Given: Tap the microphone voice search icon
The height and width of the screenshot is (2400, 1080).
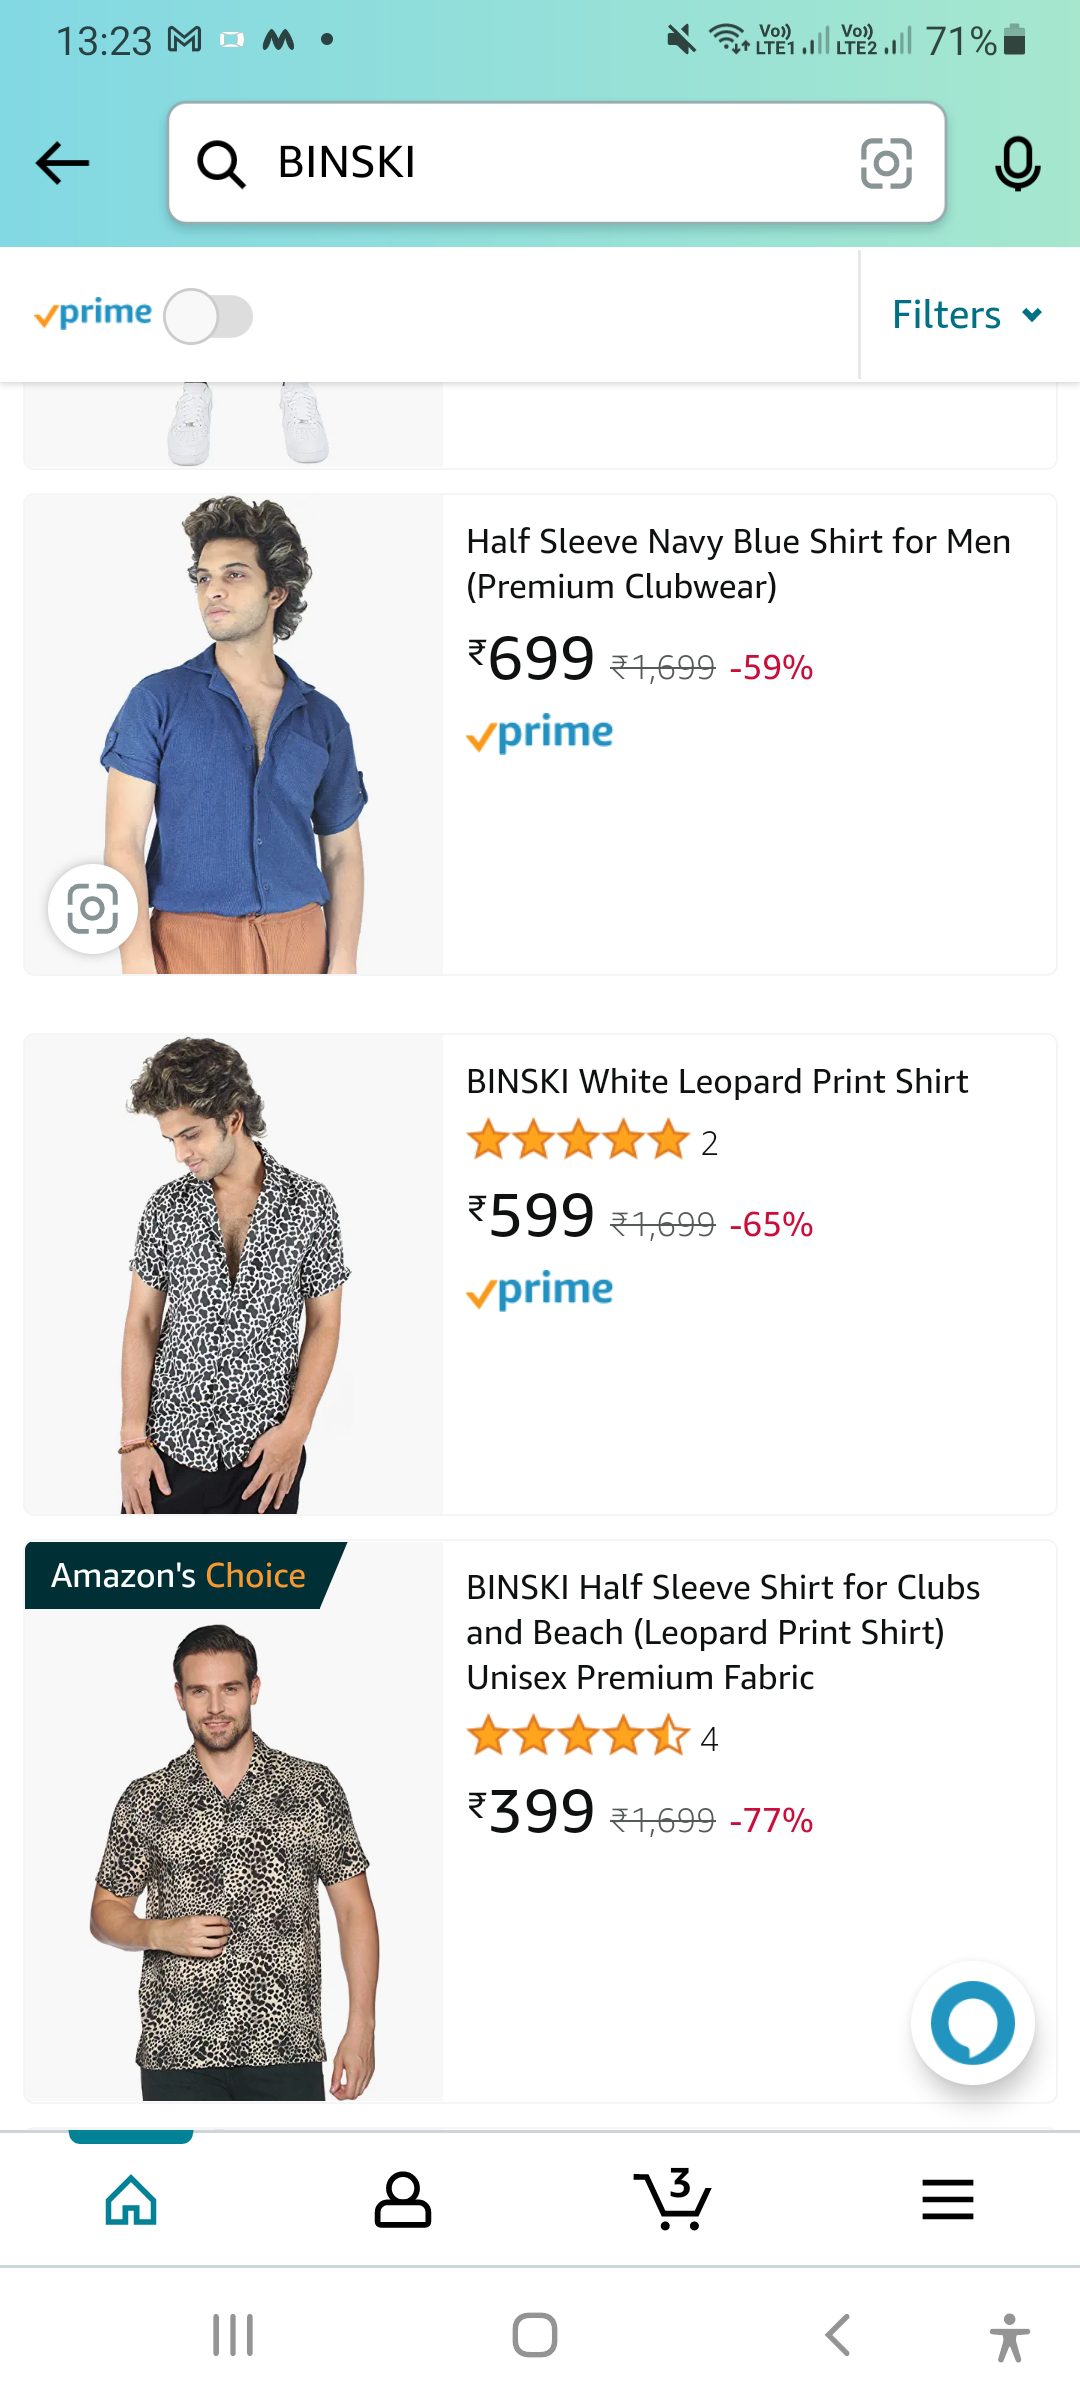Looking at the screenshot, I should pyautogui.click(x=1017, y=163).
